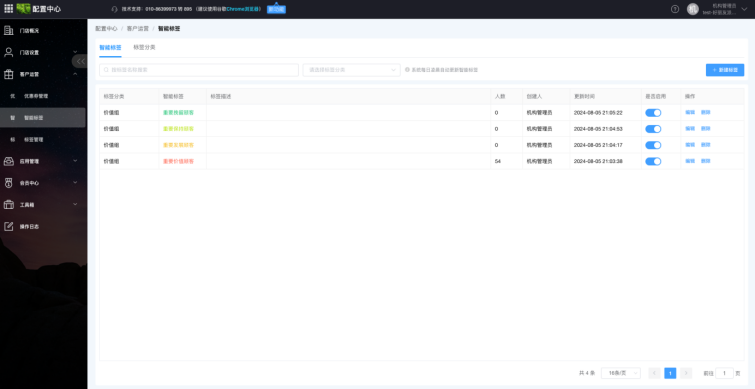The width and height of the screenshot is (755, 389).
Task: Expand the 会员中心 menu chevron
Action: coord(75,183)
